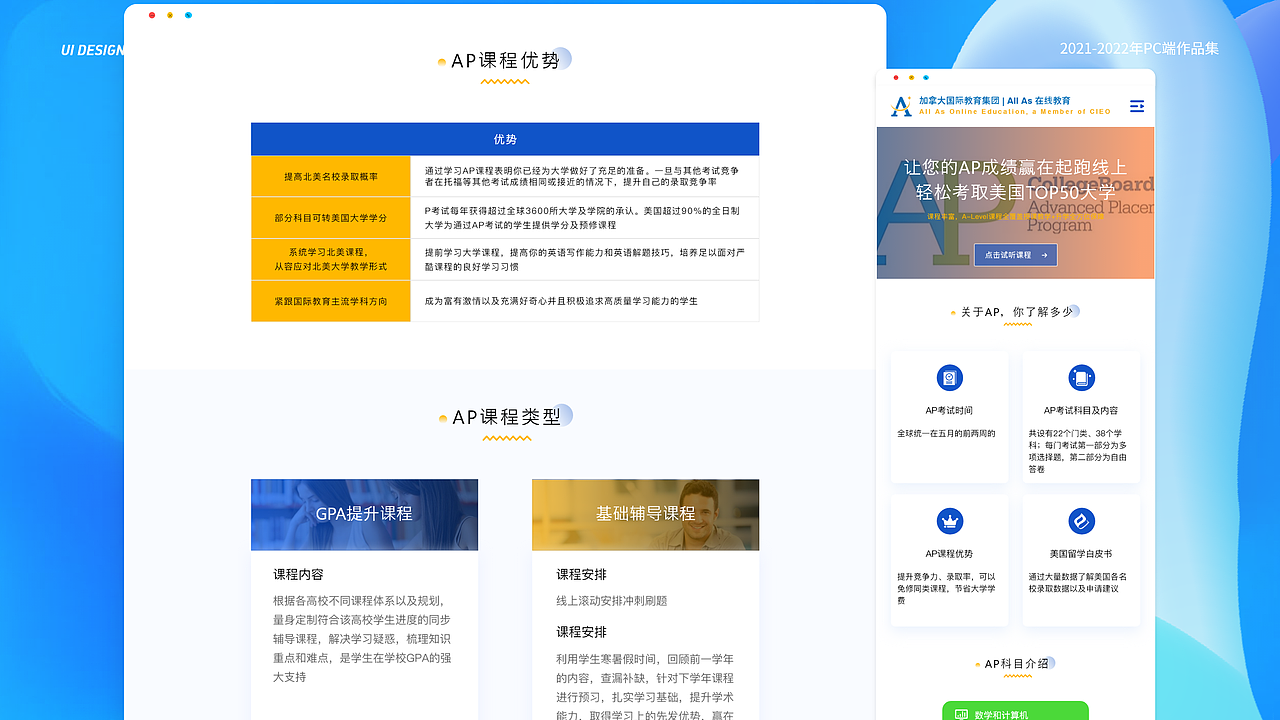
Task: Open the 美国留学白皮书 card title
Action: tap(1081, 553)
